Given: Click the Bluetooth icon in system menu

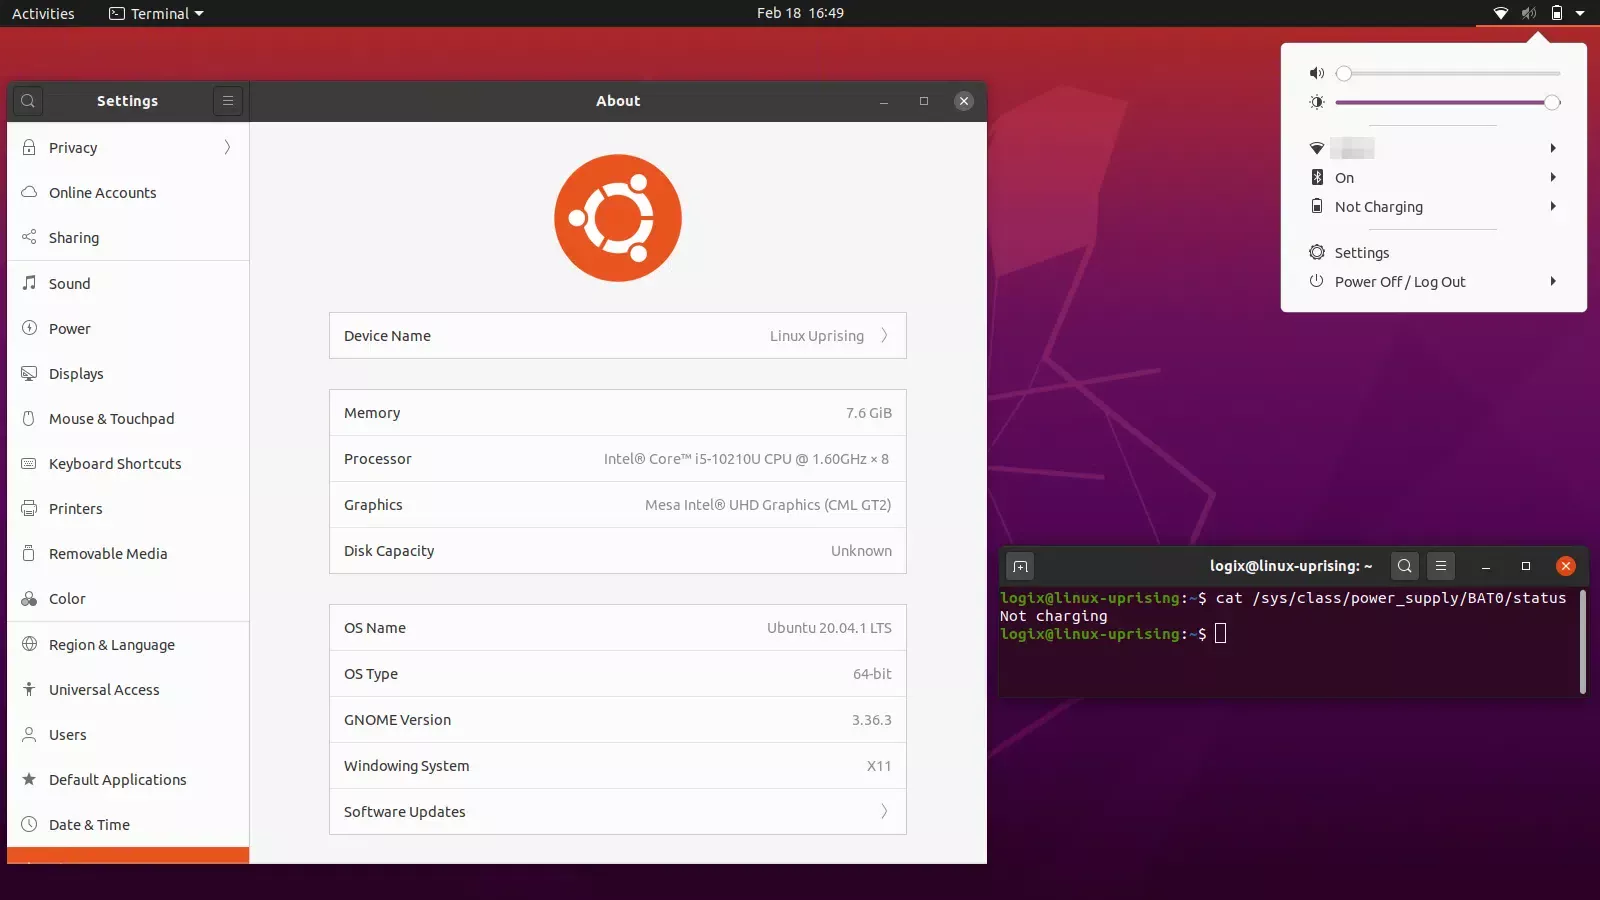Looking at the screenshot, I should point(1317,177).
